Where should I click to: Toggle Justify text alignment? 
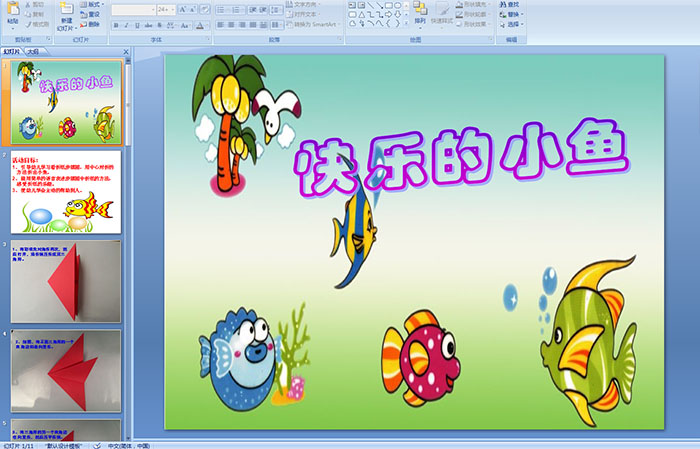pyautogui.click(x=253, y=25)
